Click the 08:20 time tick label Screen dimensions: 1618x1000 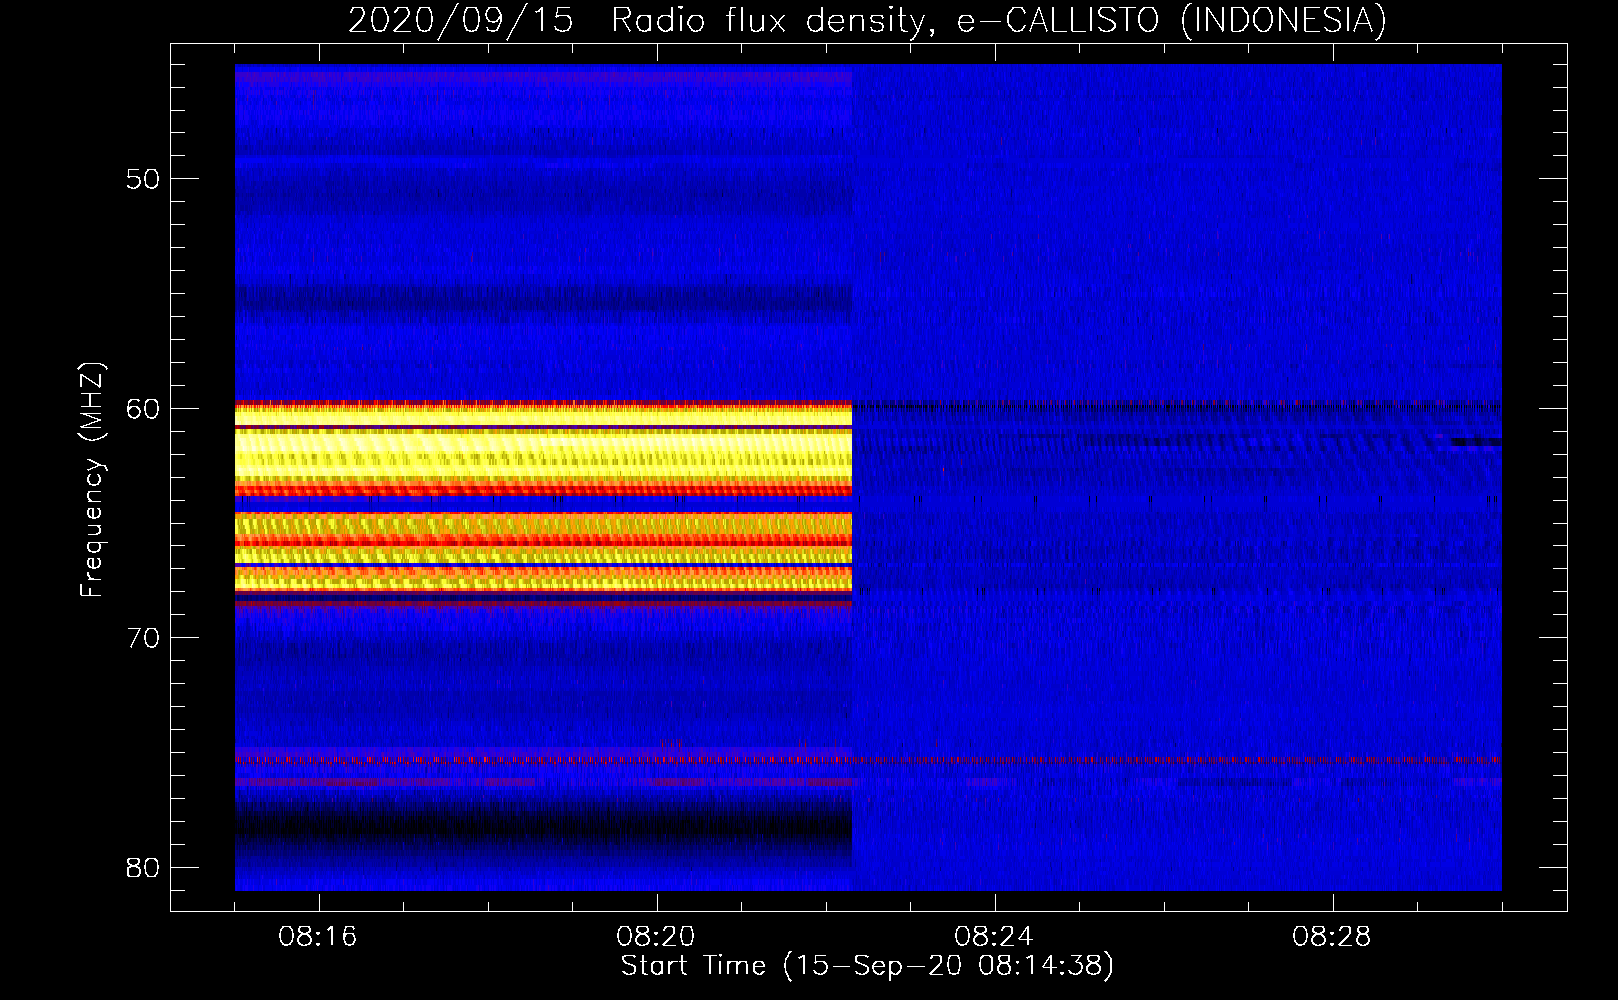pyautogui.click(x=656, y=937)
